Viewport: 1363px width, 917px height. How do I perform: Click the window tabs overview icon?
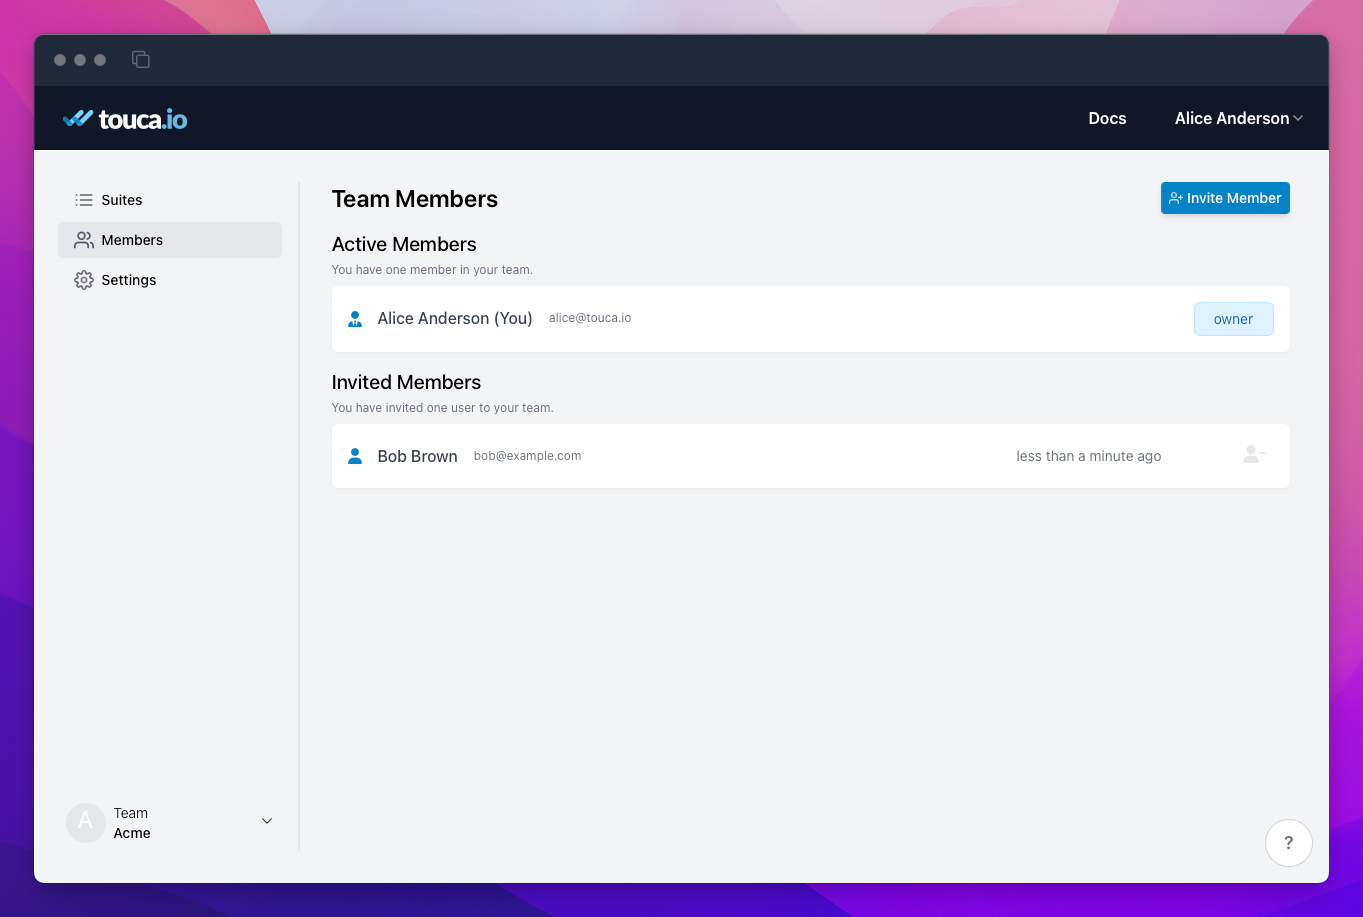141,60
